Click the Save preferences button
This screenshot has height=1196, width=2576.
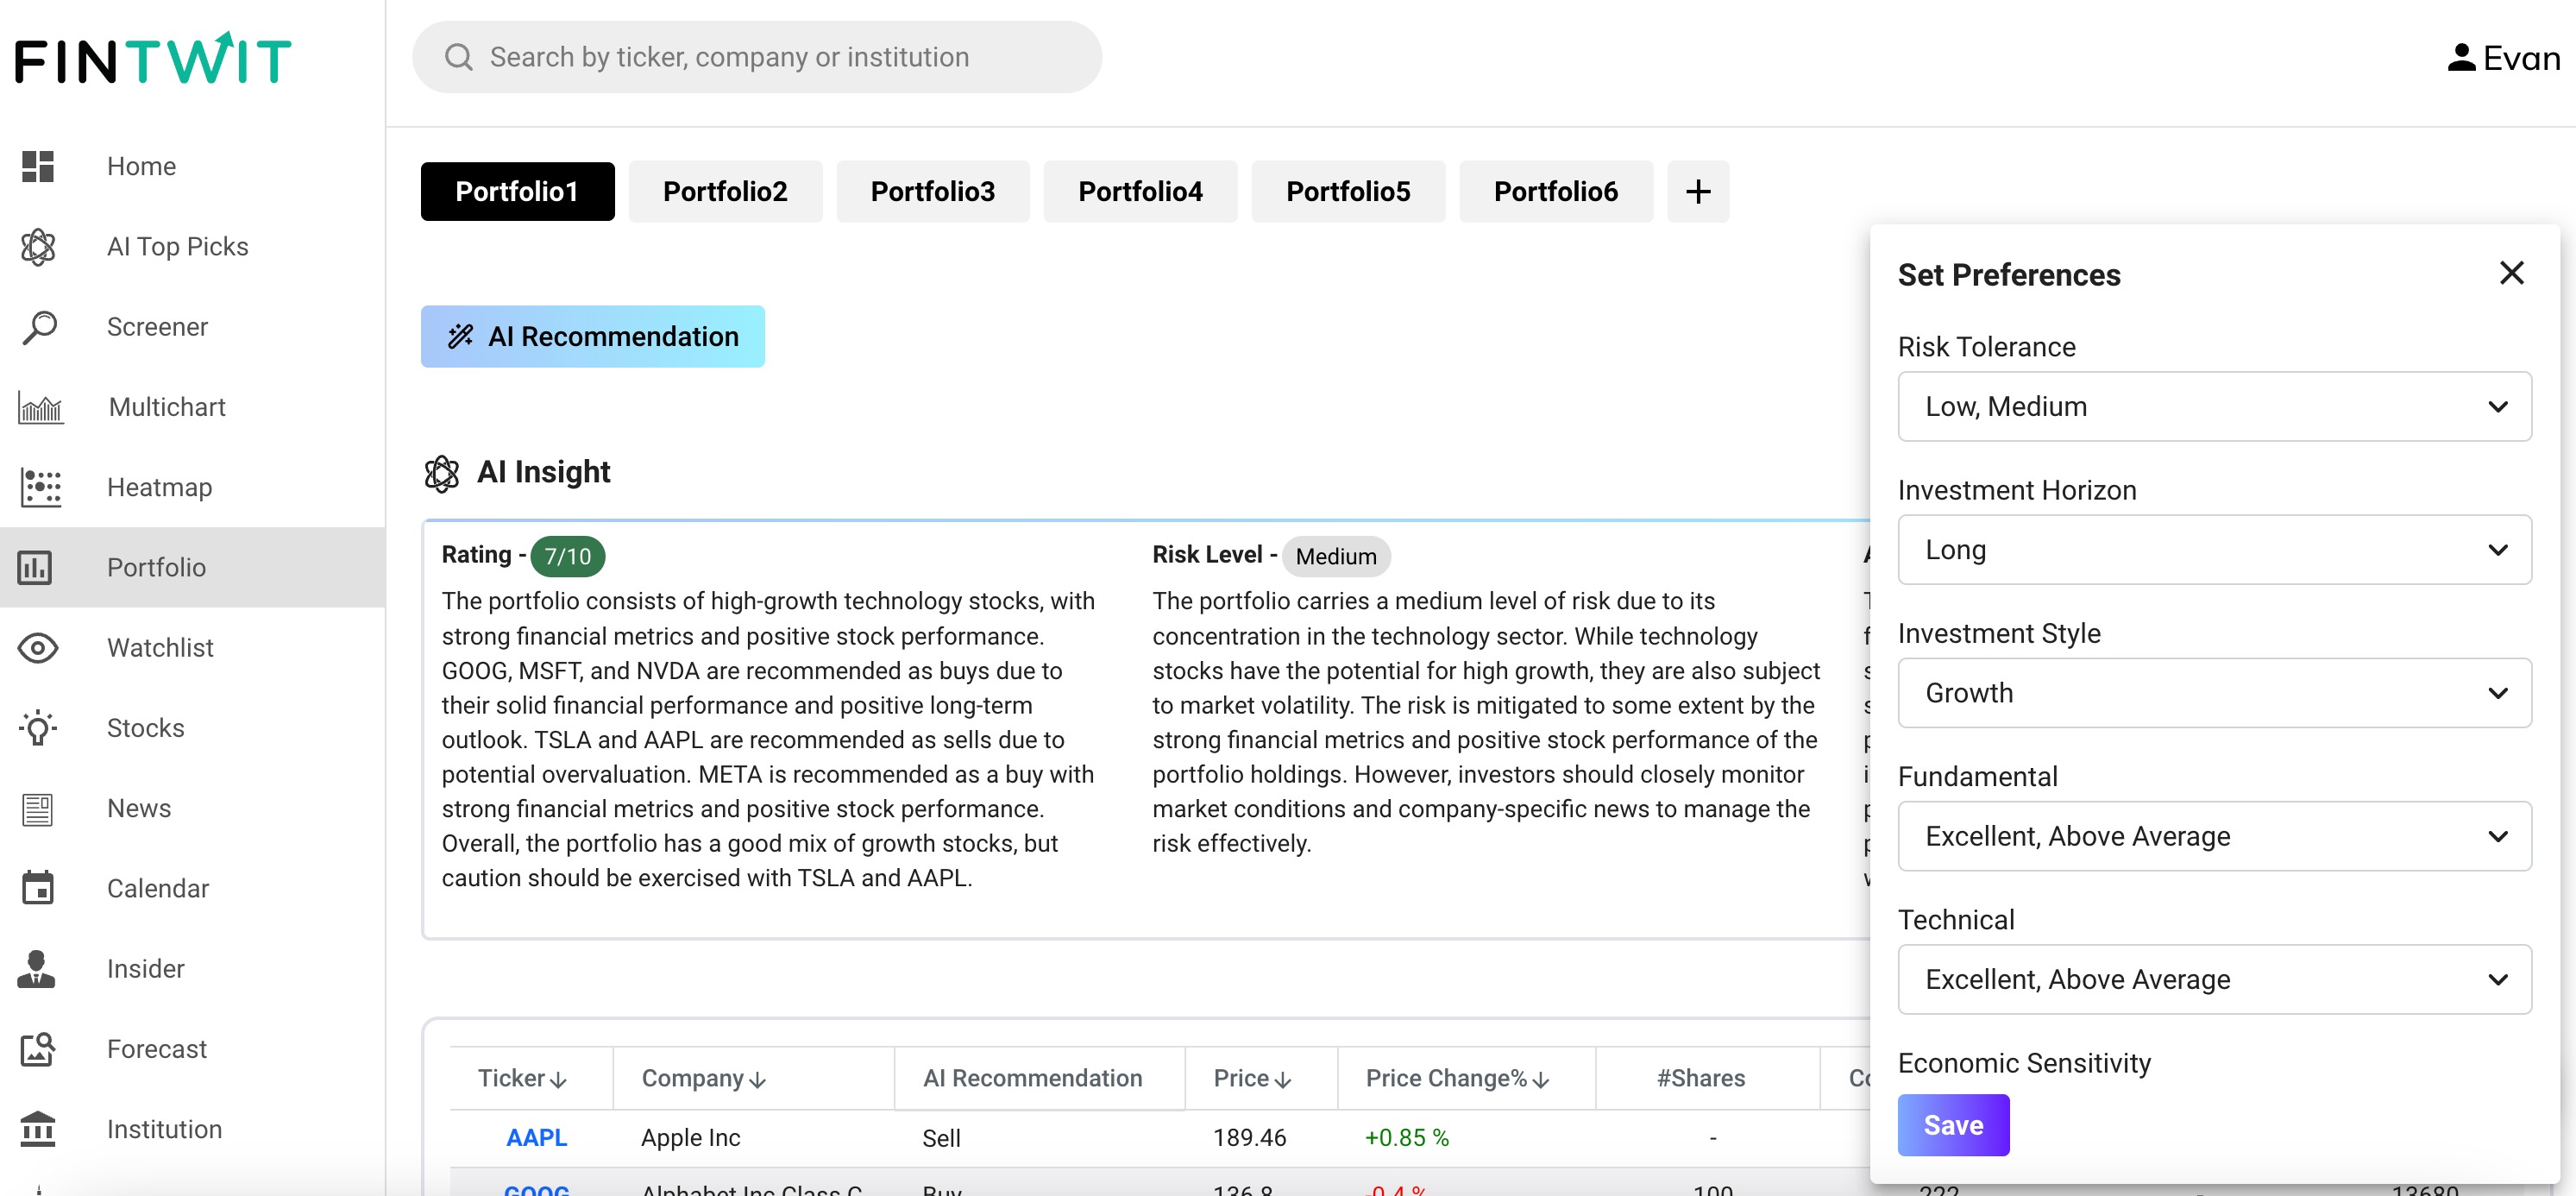click(1952, 1125)
